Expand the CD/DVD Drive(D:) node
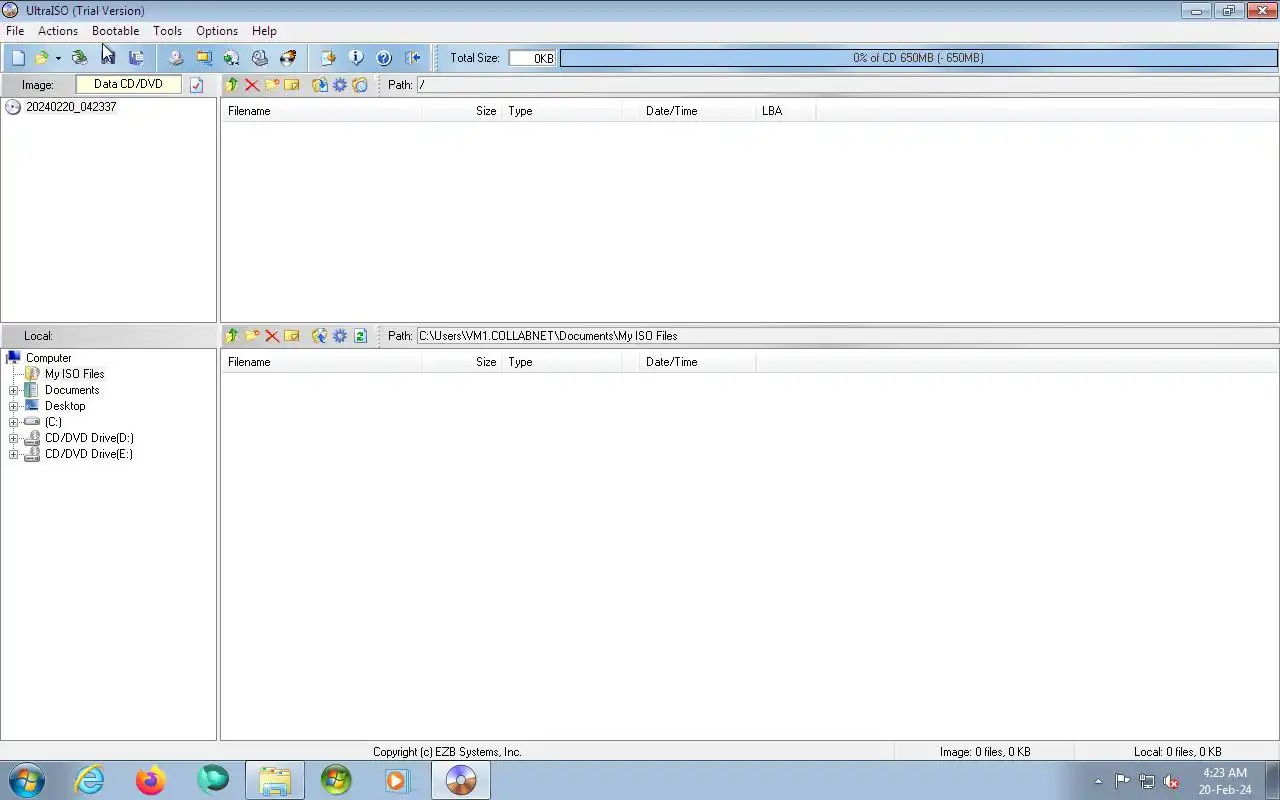This screenshot has height=800, width=1280. coord(14,438)
